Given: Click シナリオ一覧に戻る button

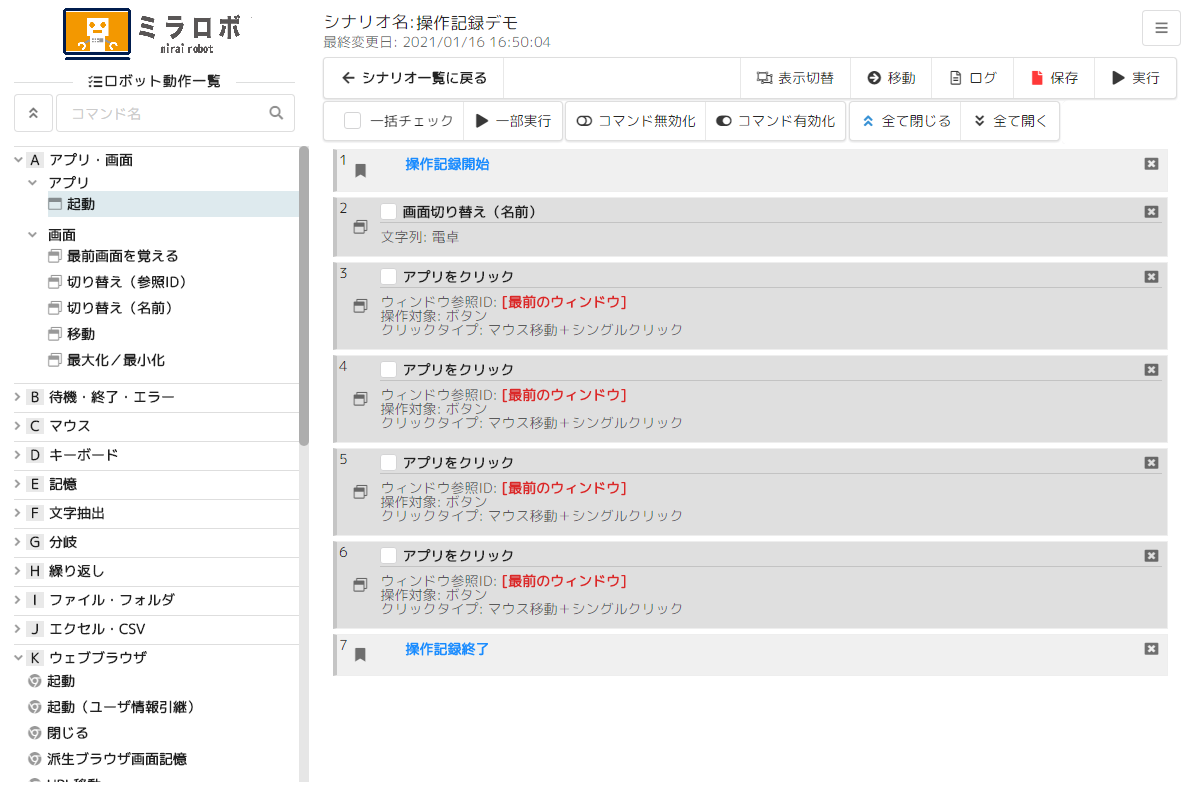Looking at the screenshot, I should [x=413, y=78].
